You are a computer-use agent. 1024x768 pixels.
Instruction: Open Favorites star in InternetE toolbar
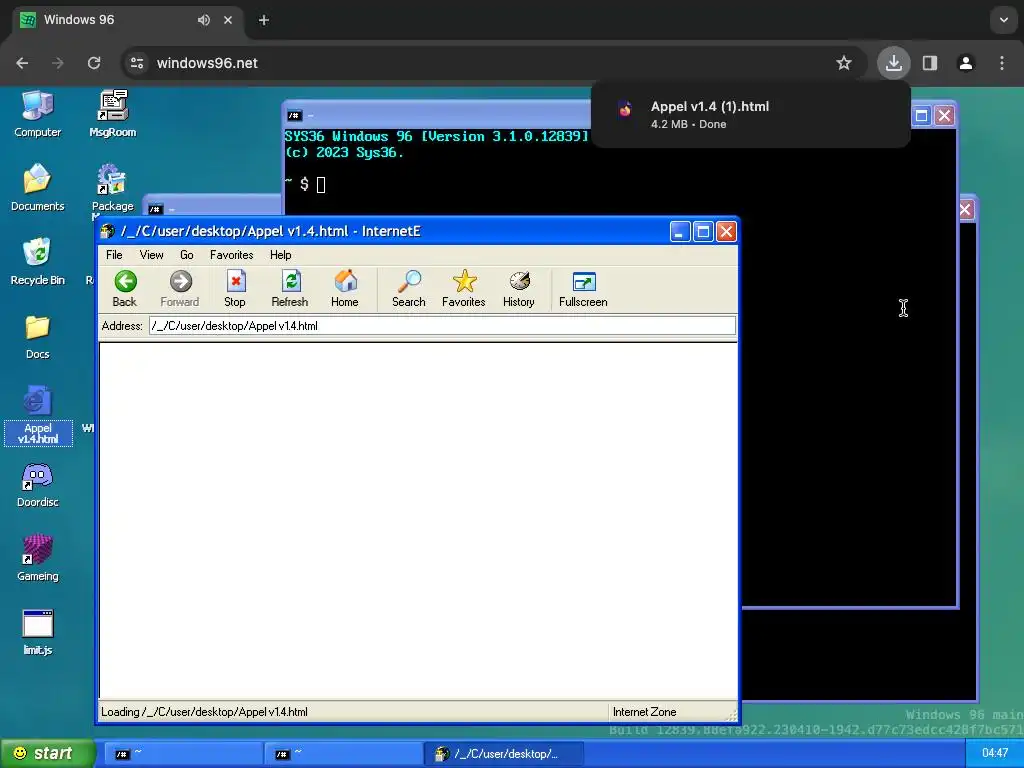pyautogui.click(x=464, y=289)
